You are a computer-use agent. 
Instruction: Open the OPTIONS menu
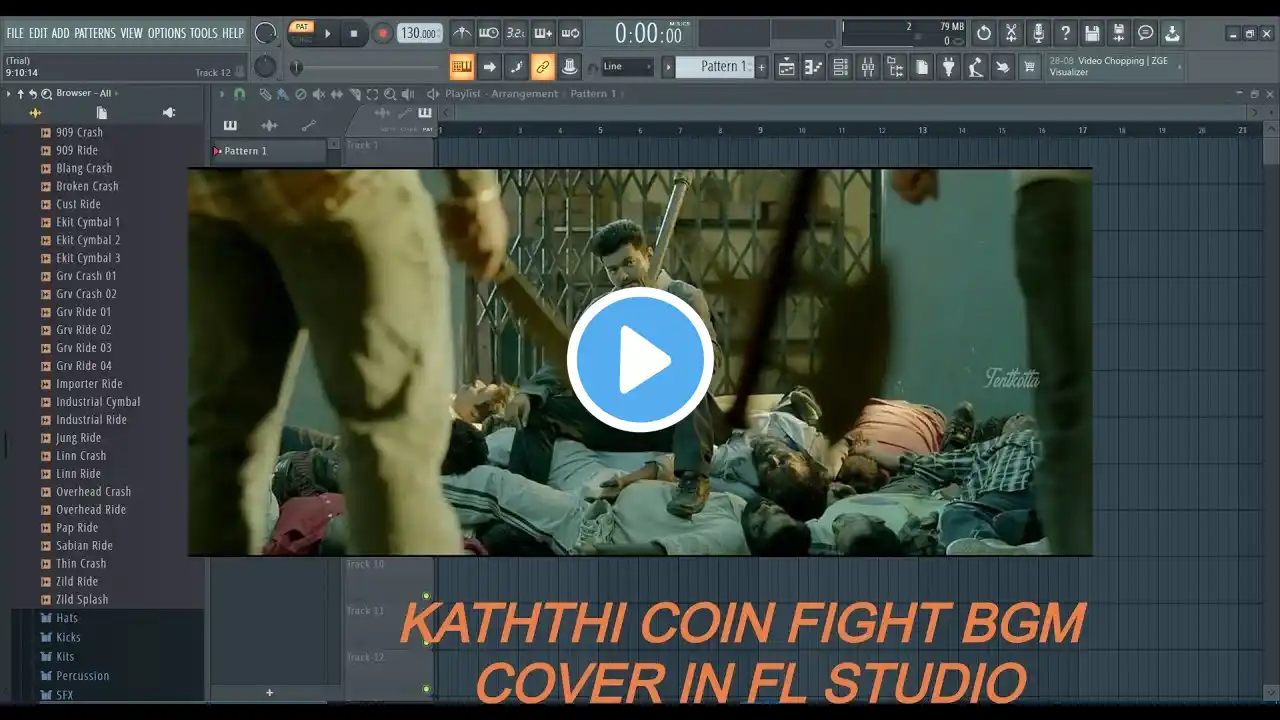click(167, 33)
